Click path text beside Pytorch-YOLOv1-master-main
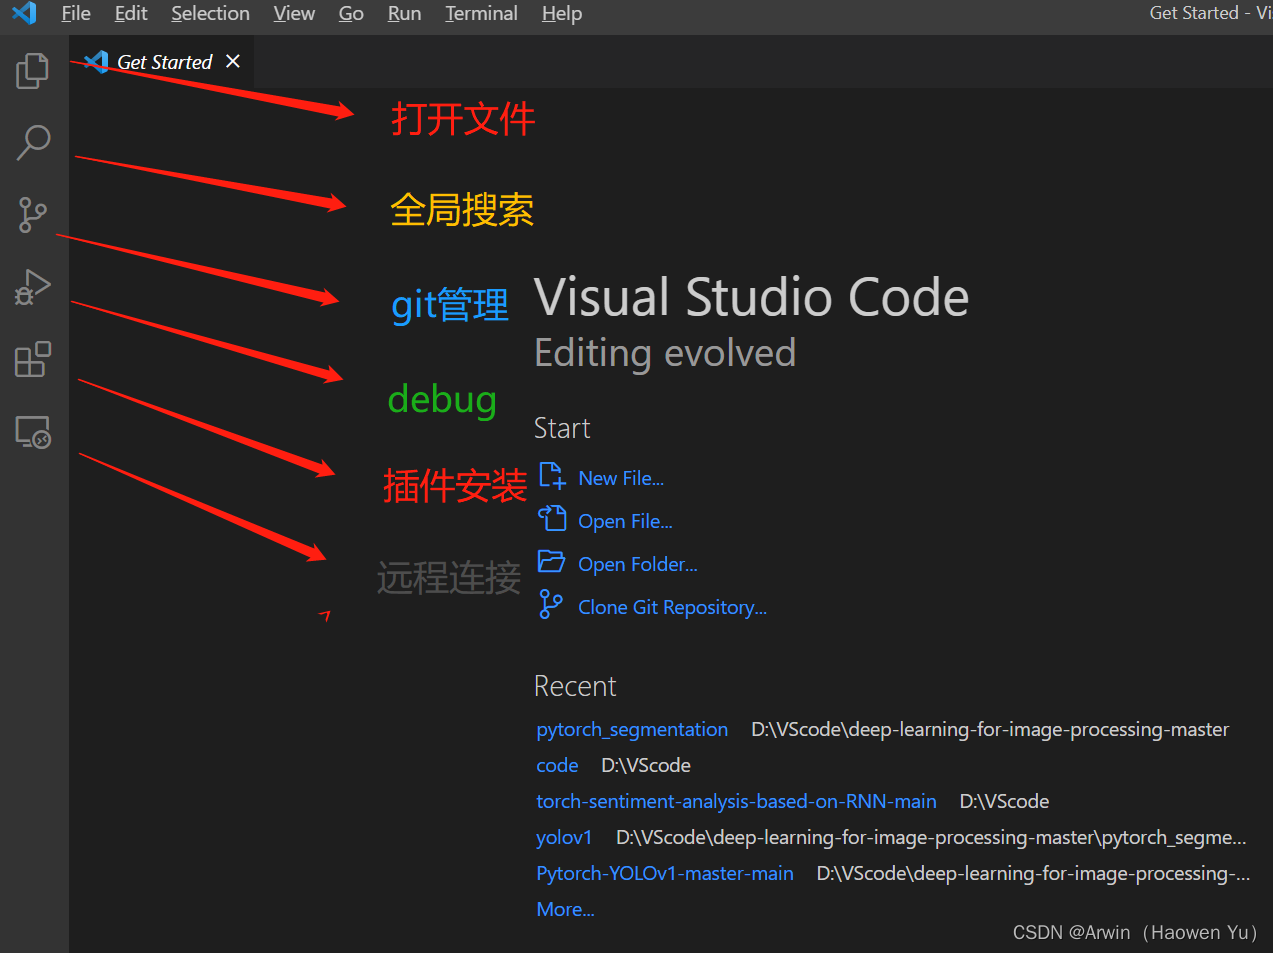This screenshot has width=1273, height=953. point(1033,873)
